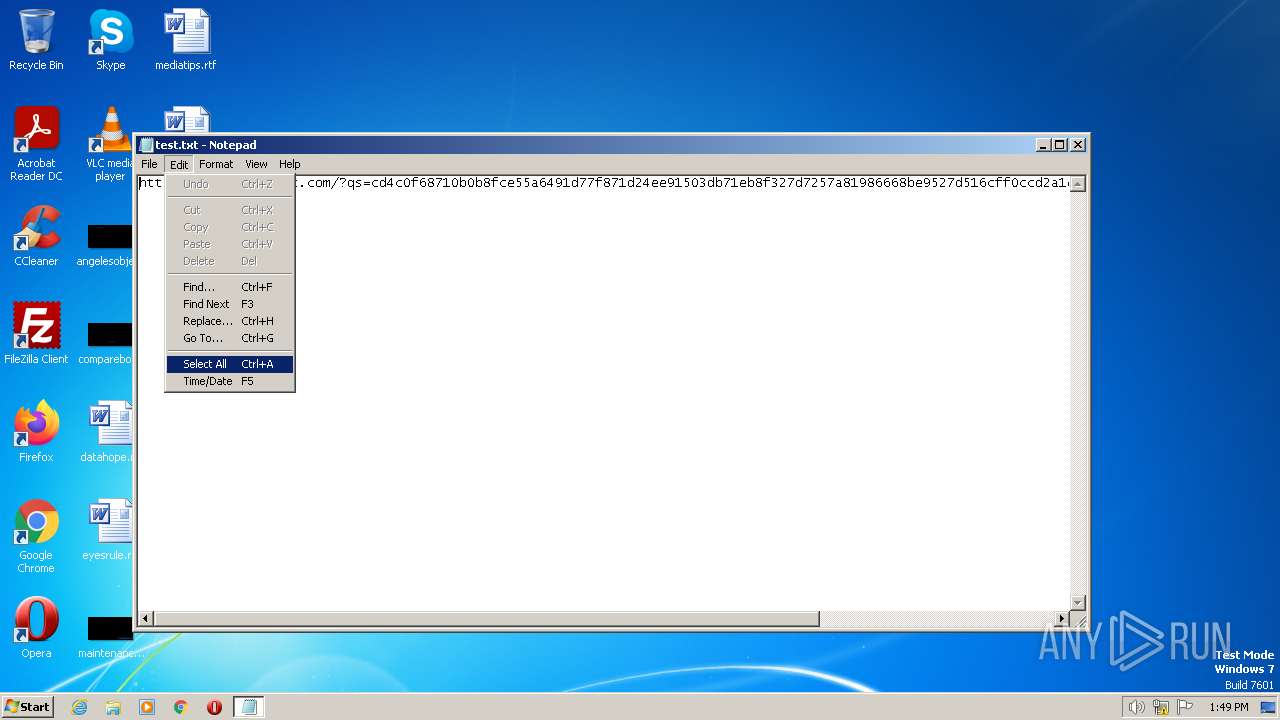
Task: Open the File menu in Notepad
Action: (x=149, y=164)
